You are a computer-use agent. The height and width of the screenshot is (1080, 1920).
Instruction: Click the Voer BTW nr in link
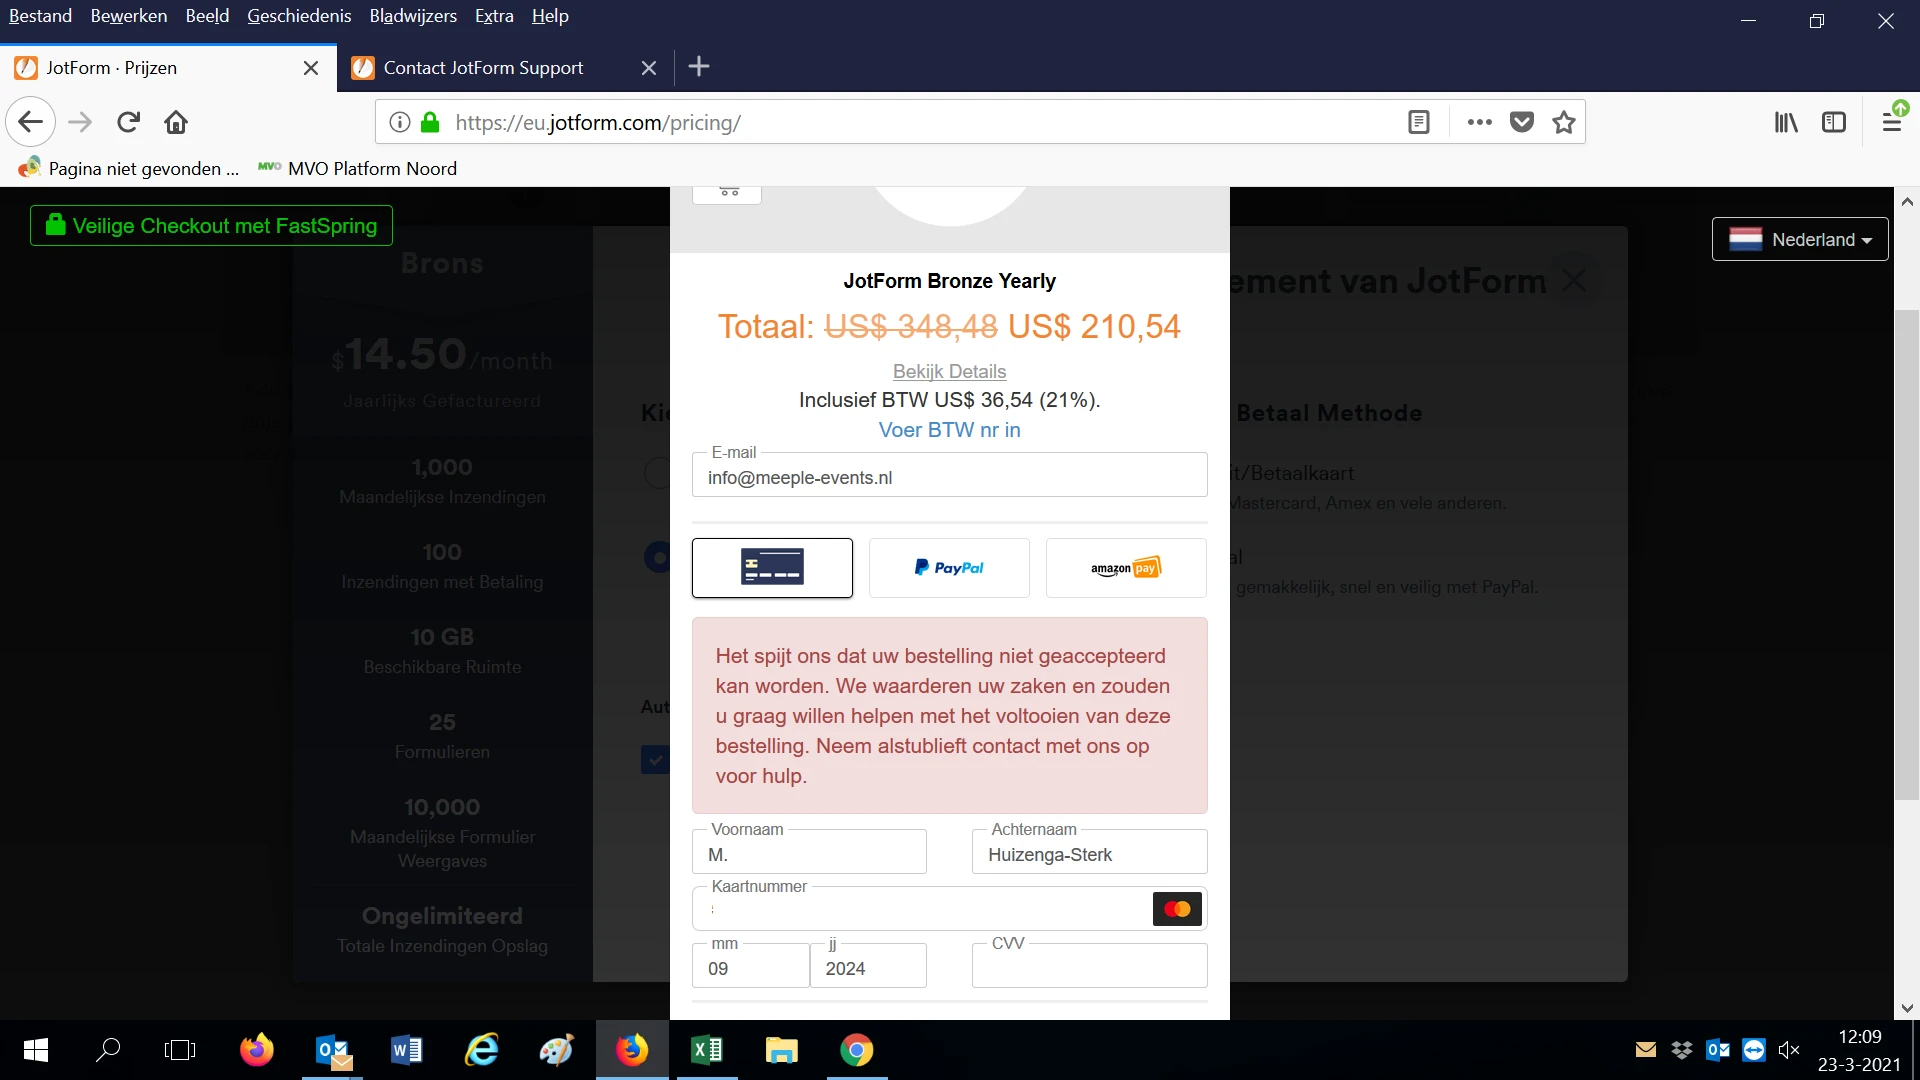click(x=949, y=430)
